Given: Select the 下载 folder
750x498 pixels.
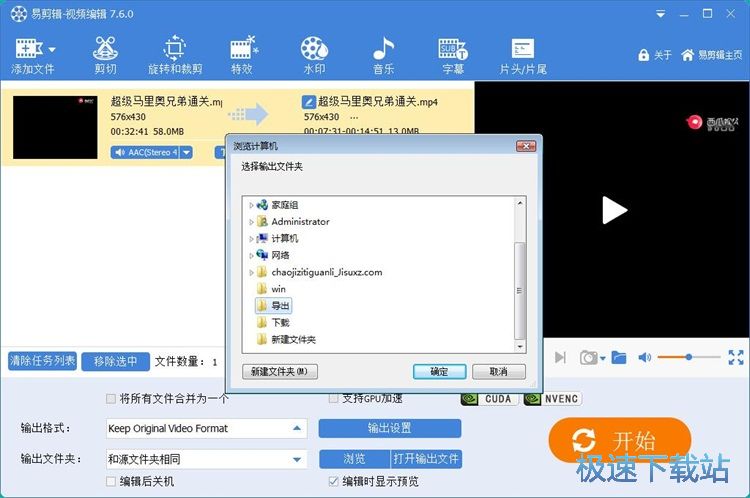Looking at the screenshot, I should point(273,322).
